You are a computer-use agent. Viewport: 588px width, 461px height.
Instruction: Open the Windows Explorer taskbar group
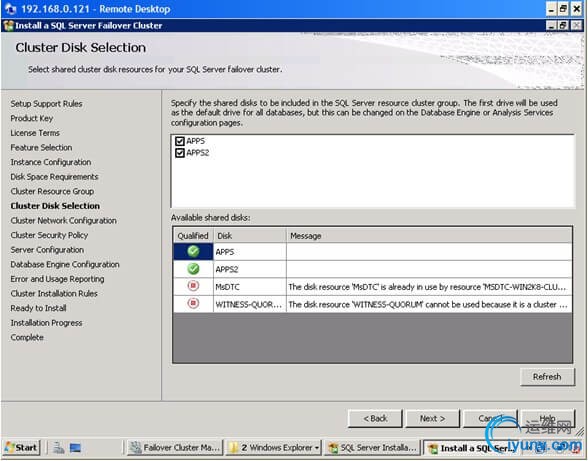(x=273, y=447)
